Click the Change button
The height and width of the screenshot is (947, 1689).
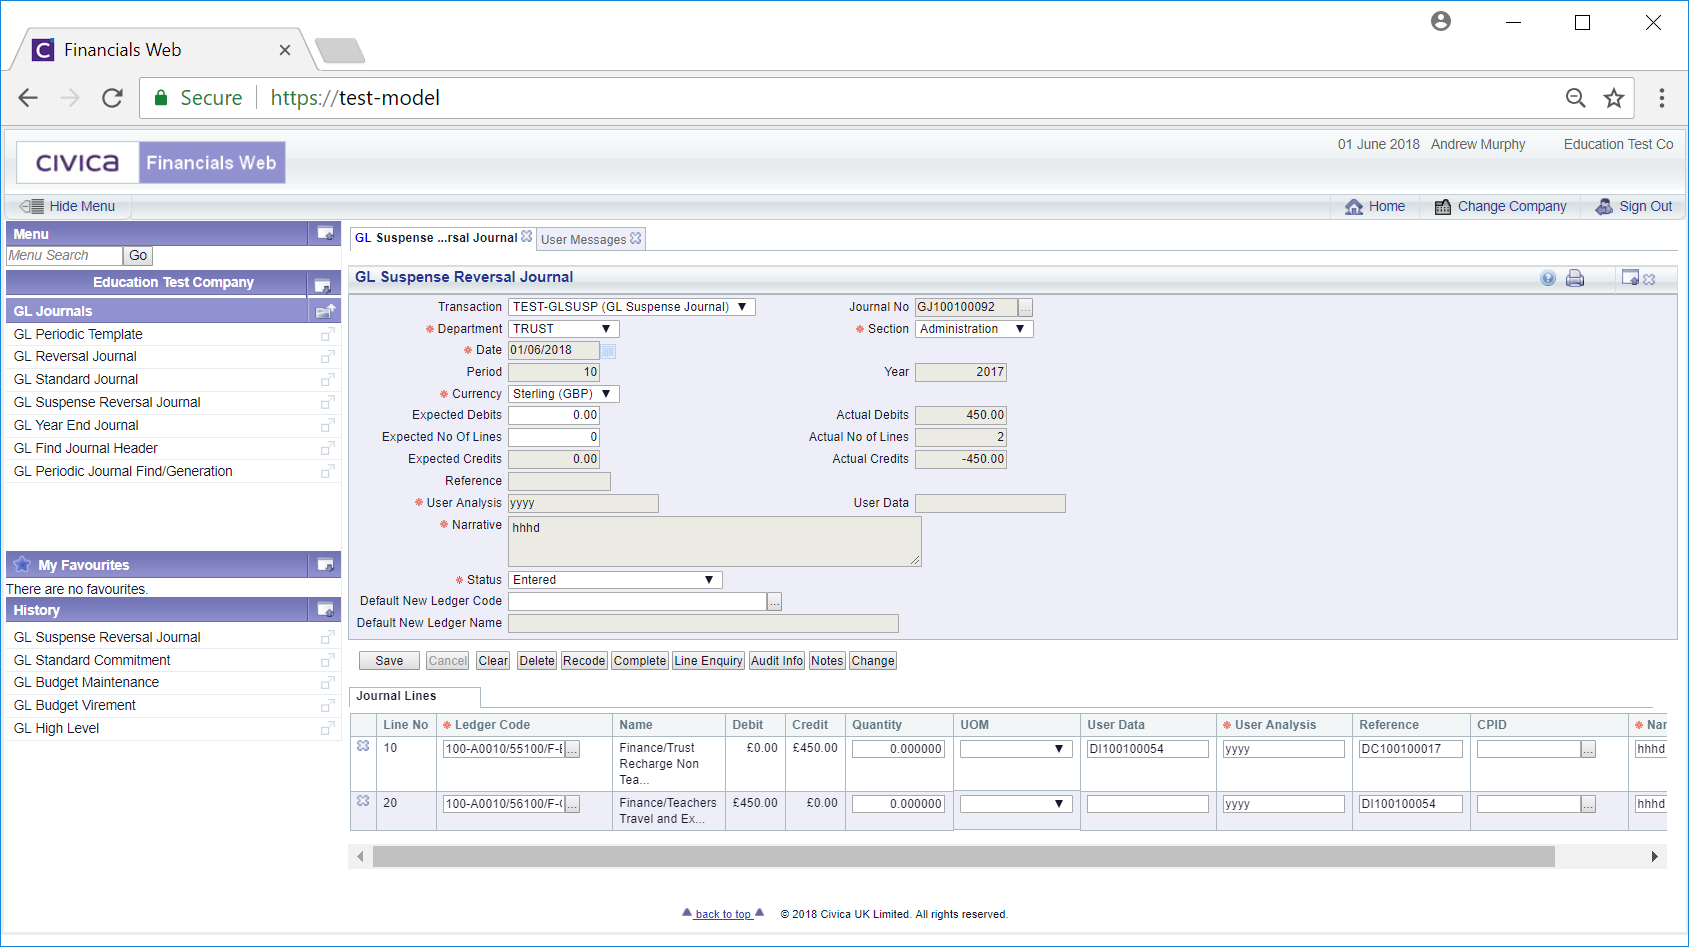click(873, 661)
